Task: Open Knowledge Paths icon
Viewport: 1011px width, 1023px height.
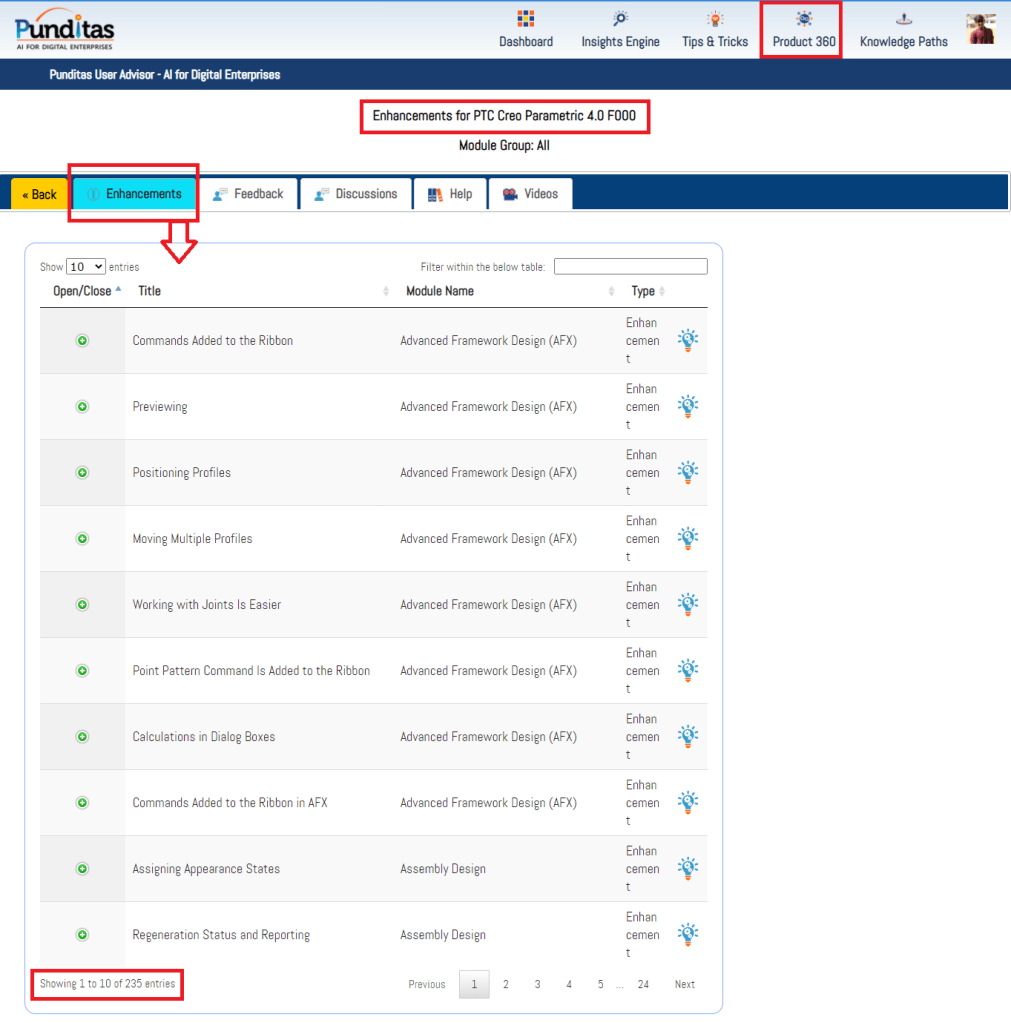Action: [x=903, y=20]
